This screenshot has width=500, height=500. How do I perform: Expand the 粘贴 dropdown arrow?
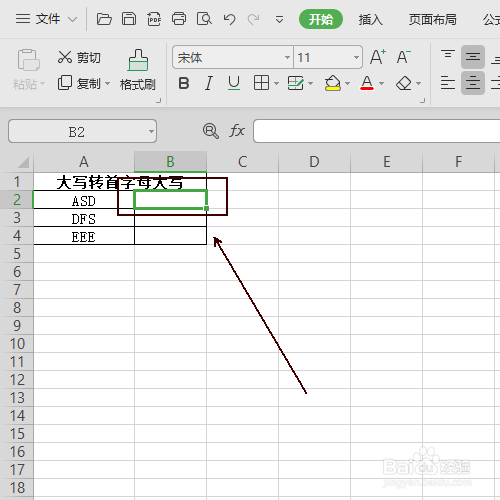pyautogui.click(x=42, y=83)
